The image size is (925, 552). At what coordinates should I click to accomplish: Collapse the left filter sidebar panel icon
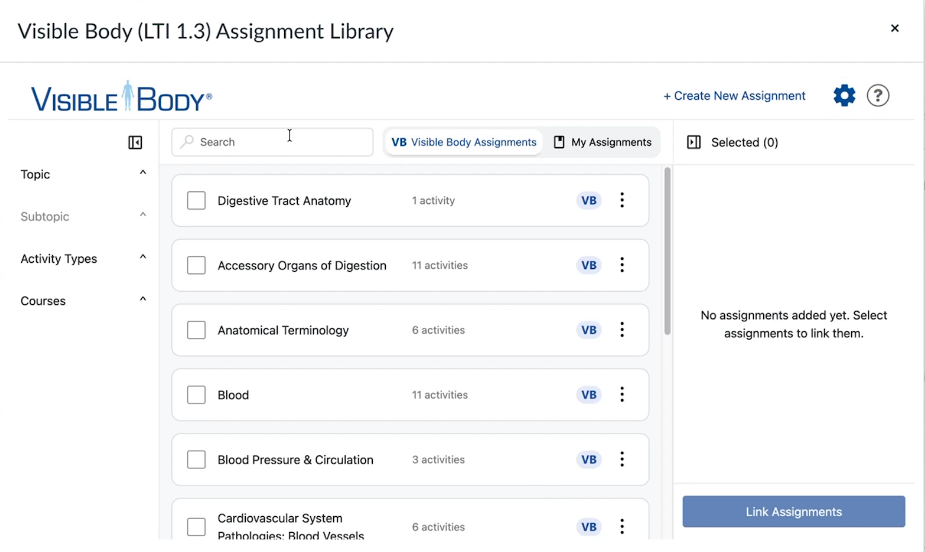pos(135,142)
